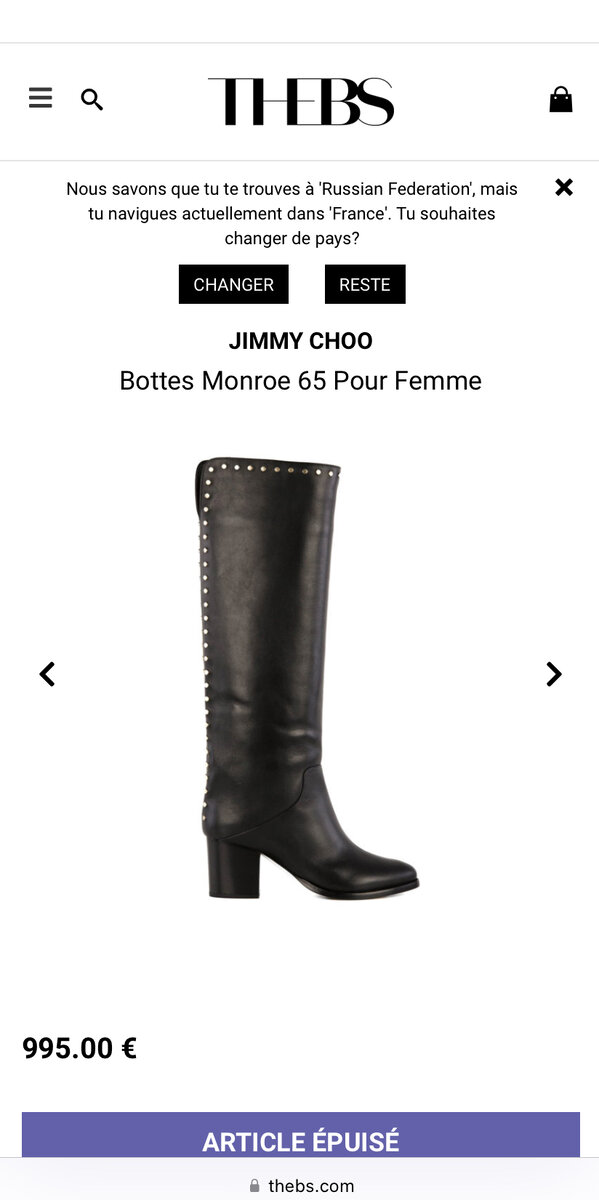Viewport: 599px width, 1200px height.
Task: Tap the search magnifier icon
Action: (x=92, y=100)
